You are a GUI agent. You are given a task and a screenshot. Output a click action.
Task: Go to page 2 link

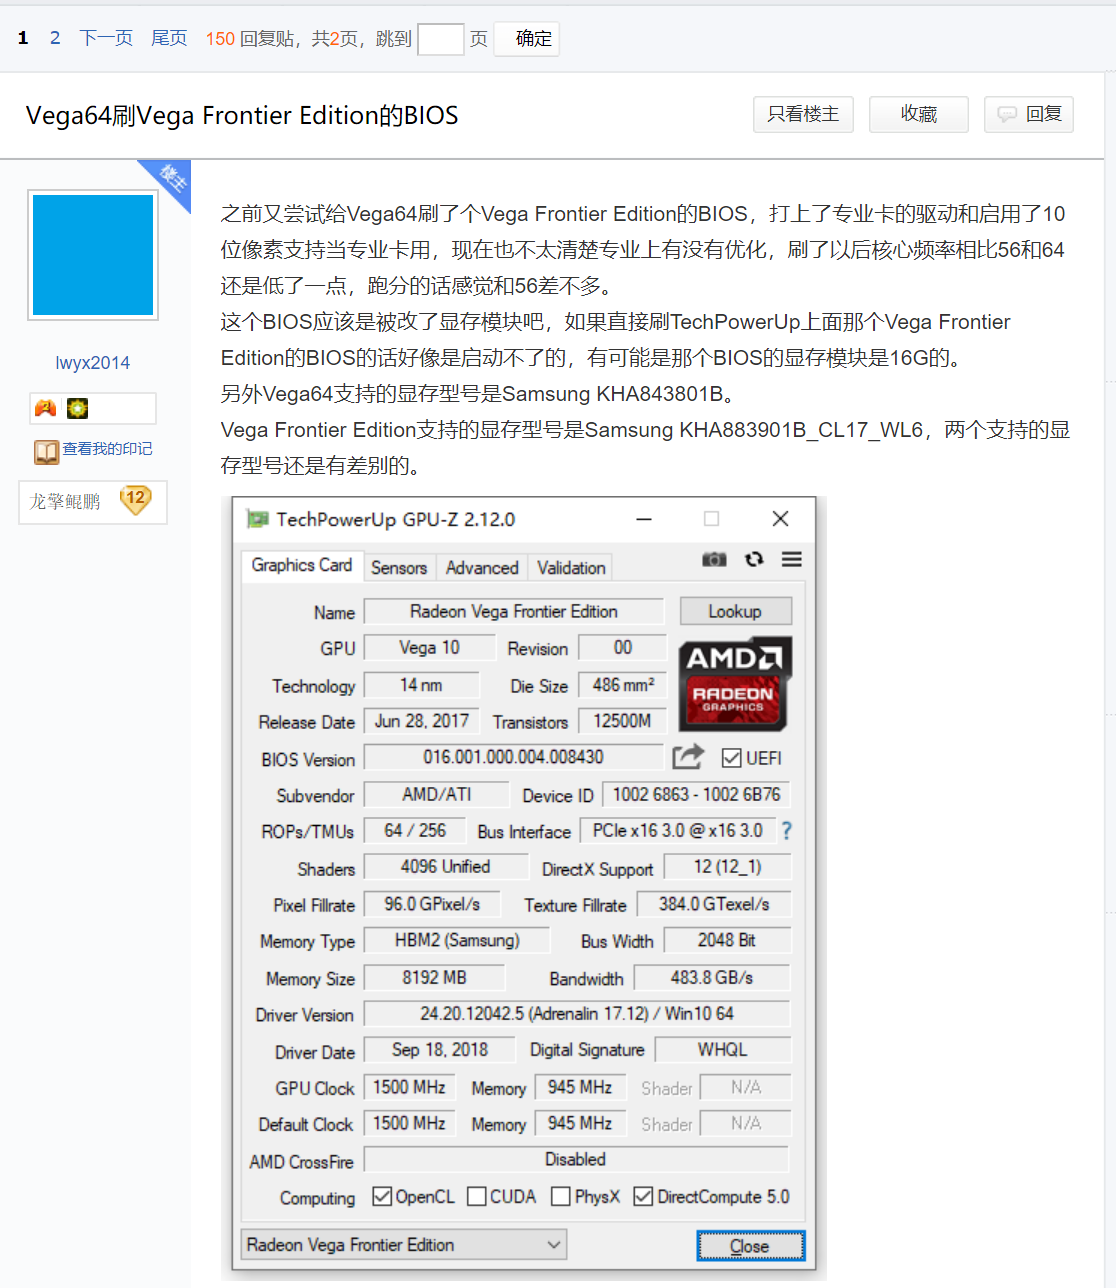point(55,38)
